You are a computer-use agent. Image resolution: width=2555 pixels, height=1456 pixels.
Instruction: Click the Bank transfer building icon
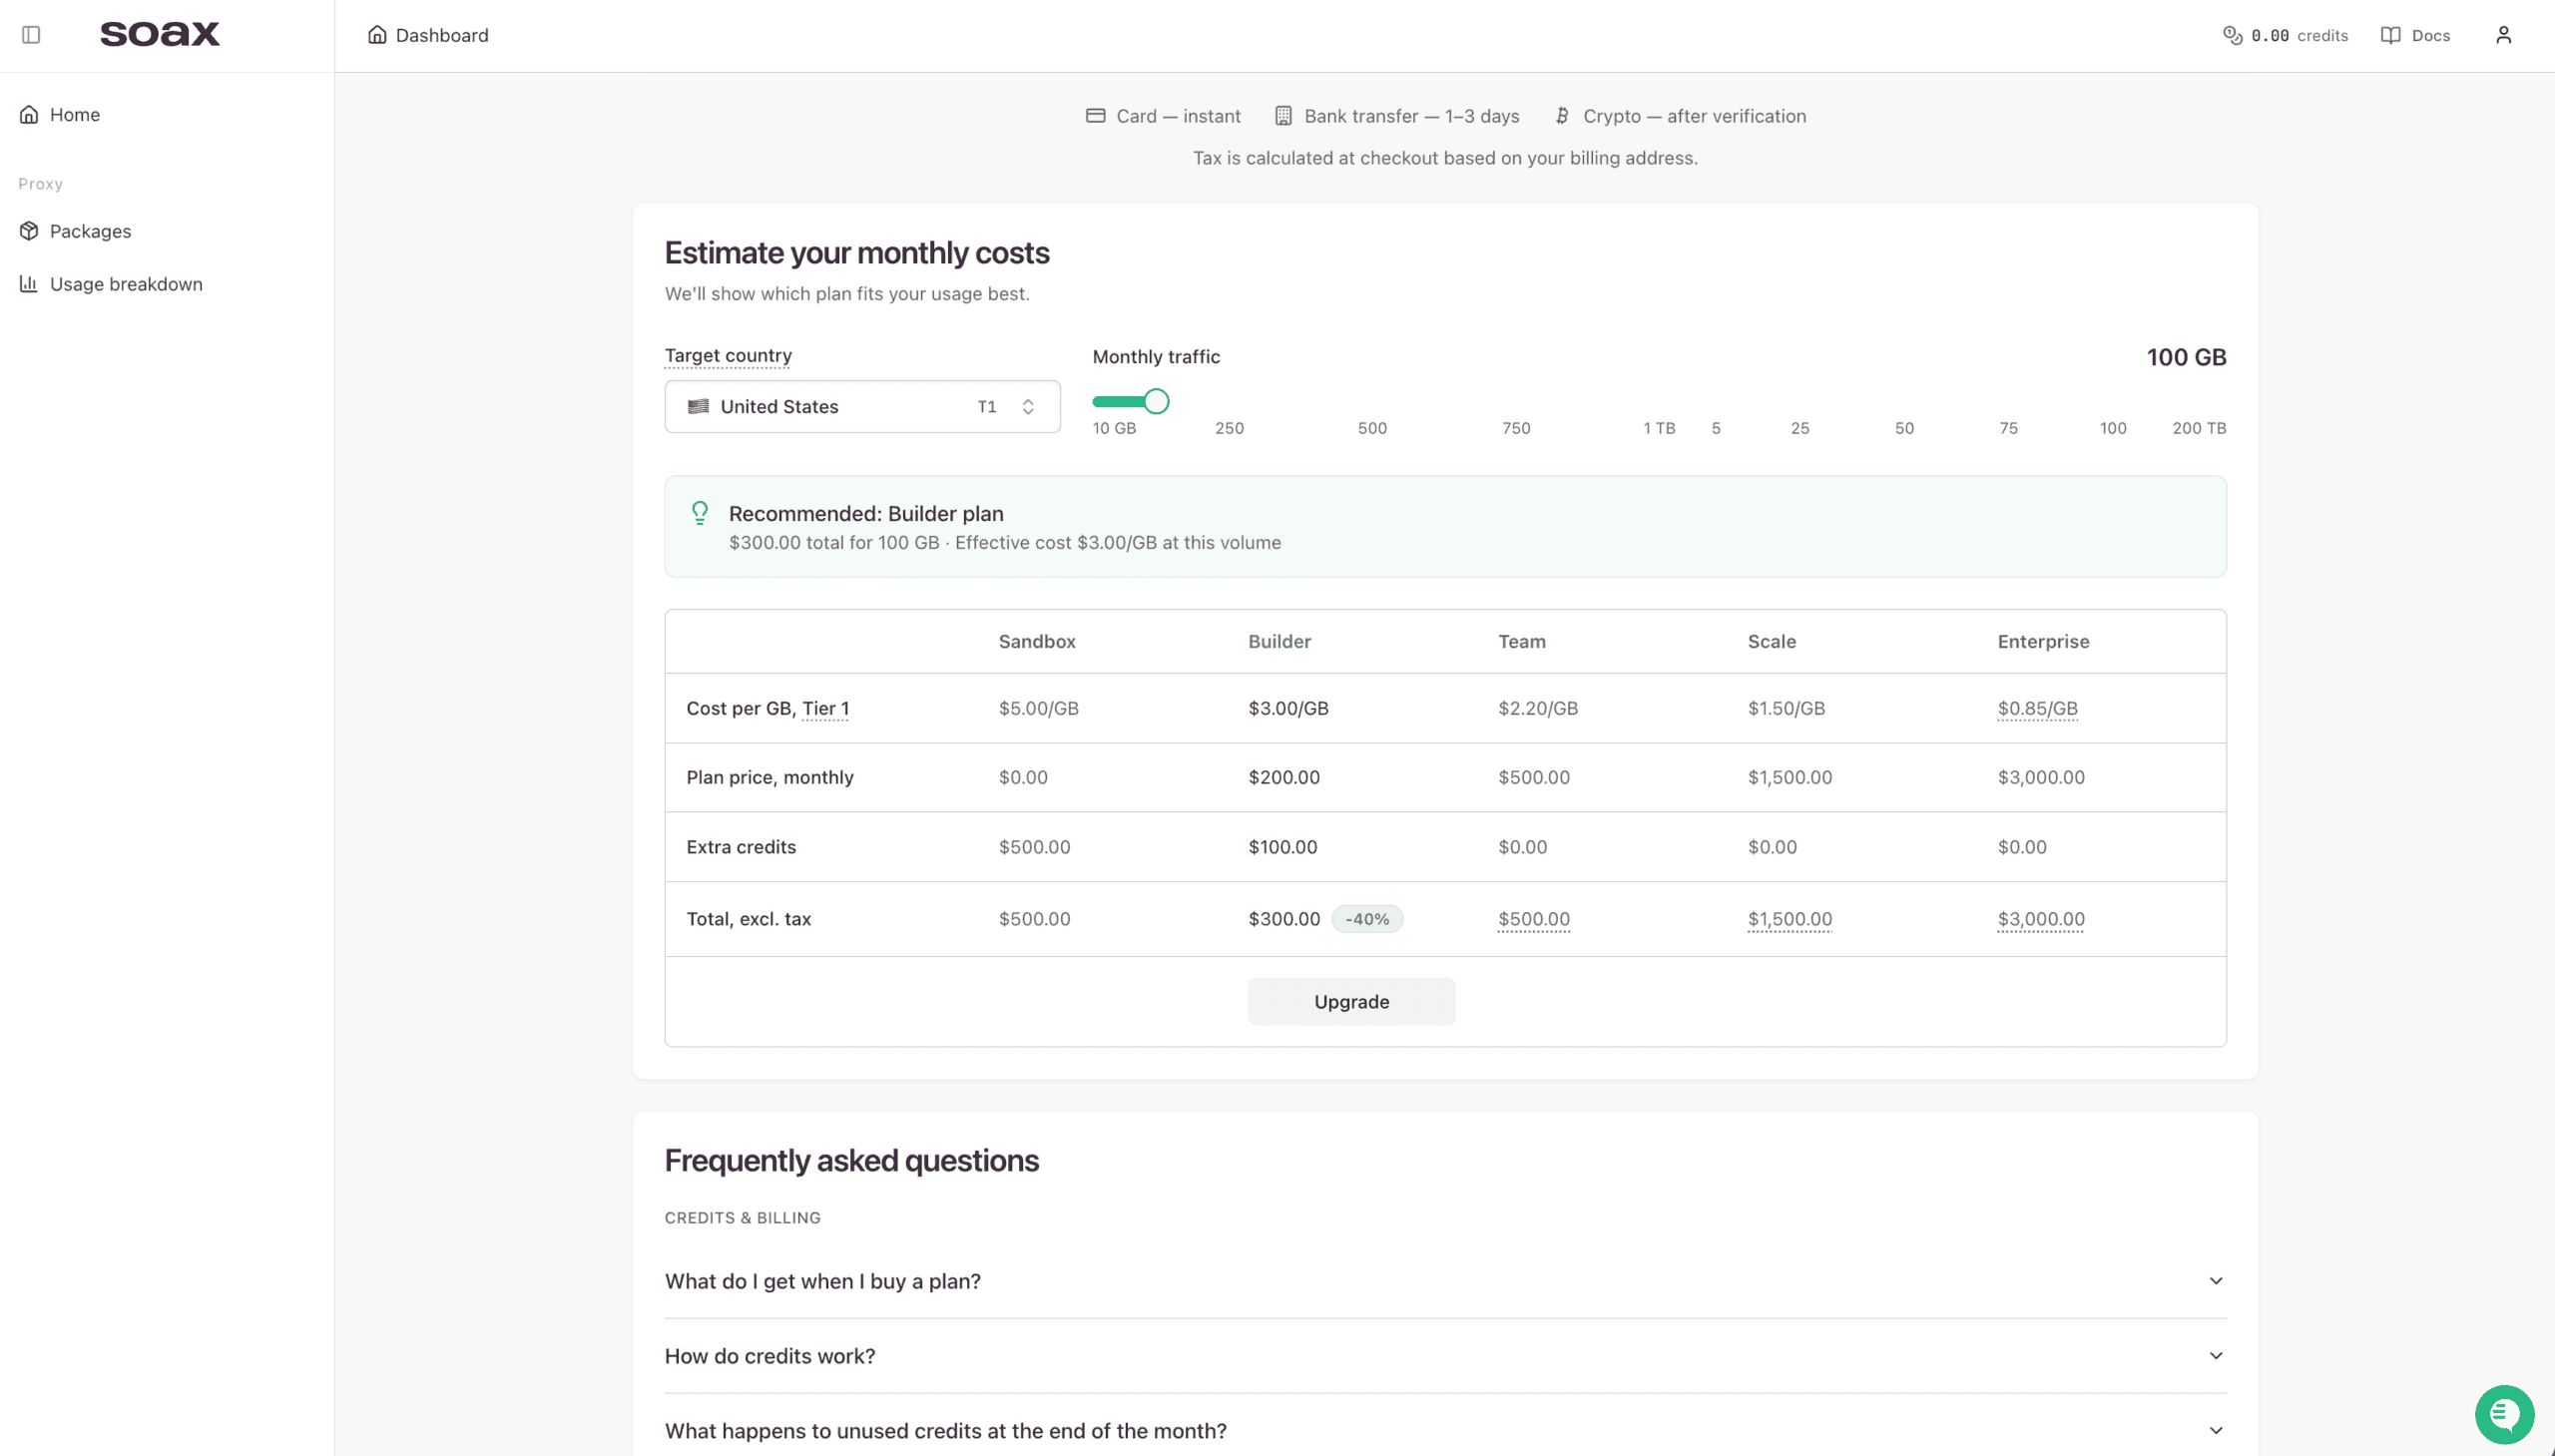pos(1283,116)
